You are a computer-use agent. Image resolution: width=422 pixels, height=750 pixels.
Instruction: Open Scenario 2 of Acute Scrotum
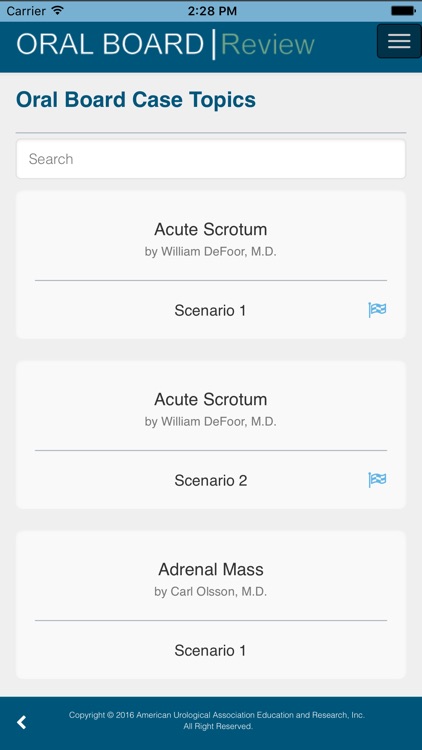(x=211, y=480)
